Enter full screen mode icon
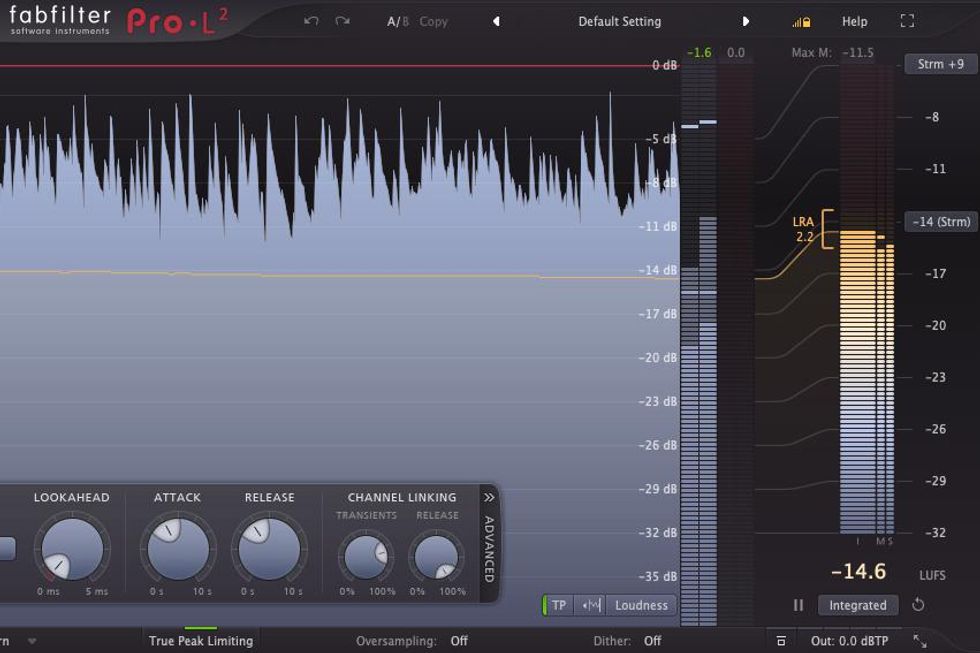980x653 pixels. (907, 21)
